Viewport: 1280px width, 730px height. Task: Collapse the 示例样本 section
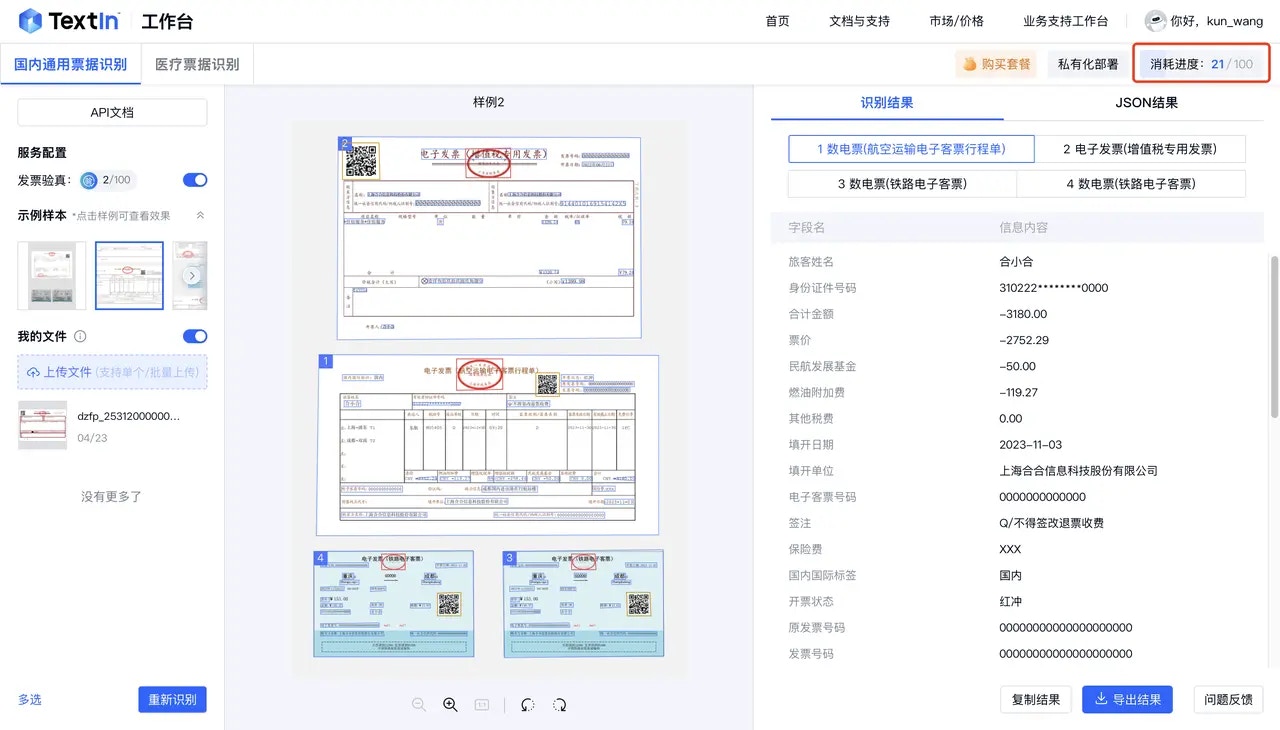point(200,215)
